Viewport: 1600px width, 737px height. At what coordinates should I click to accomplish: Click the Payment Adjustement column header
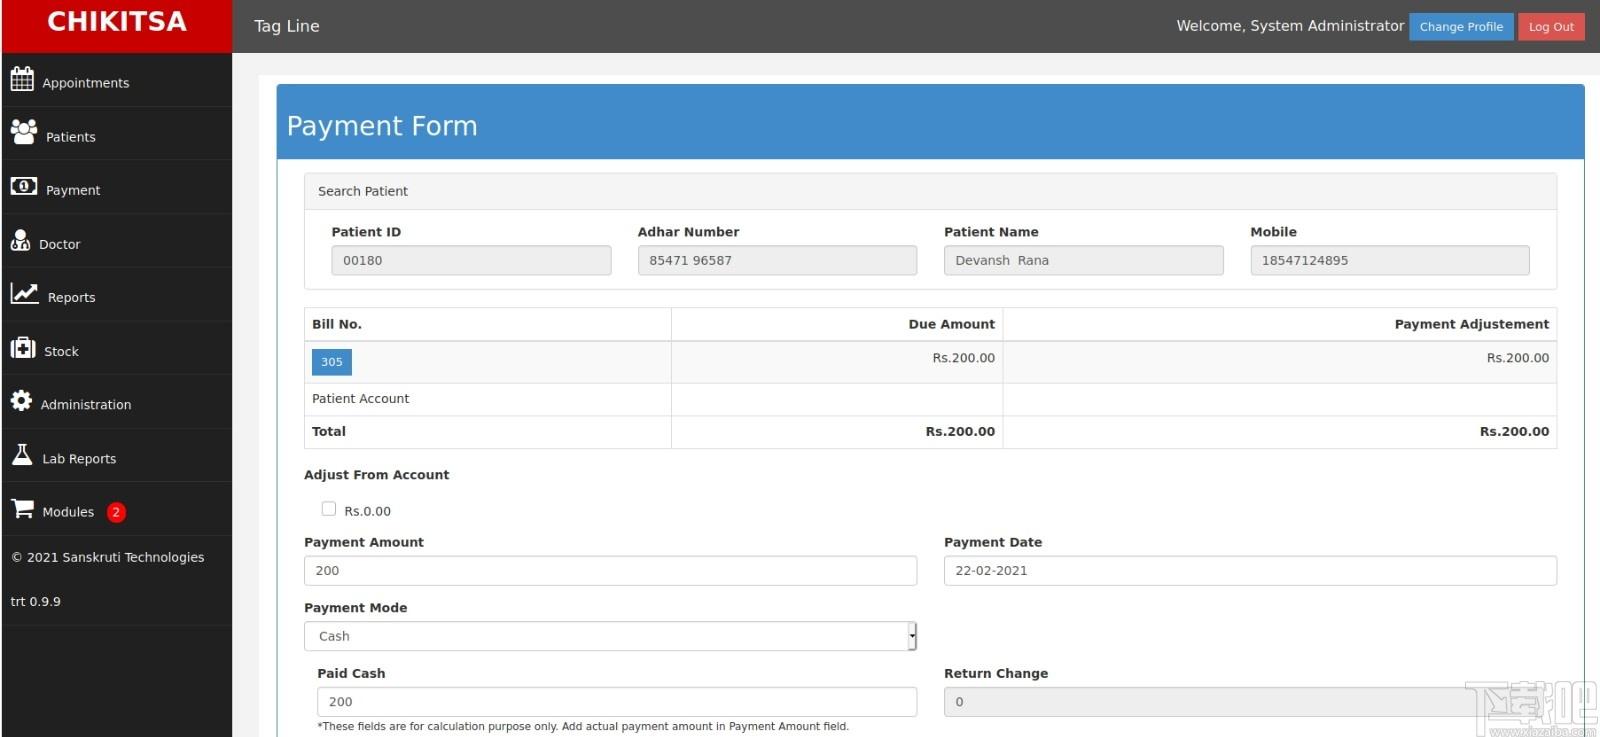coord(1471,324)
